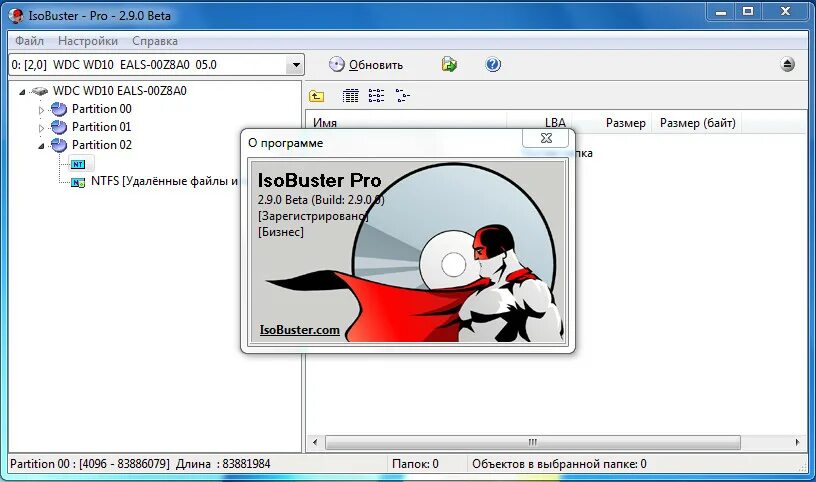Open the Файл menu
816x482 pixels.
(x=29, y=41)
